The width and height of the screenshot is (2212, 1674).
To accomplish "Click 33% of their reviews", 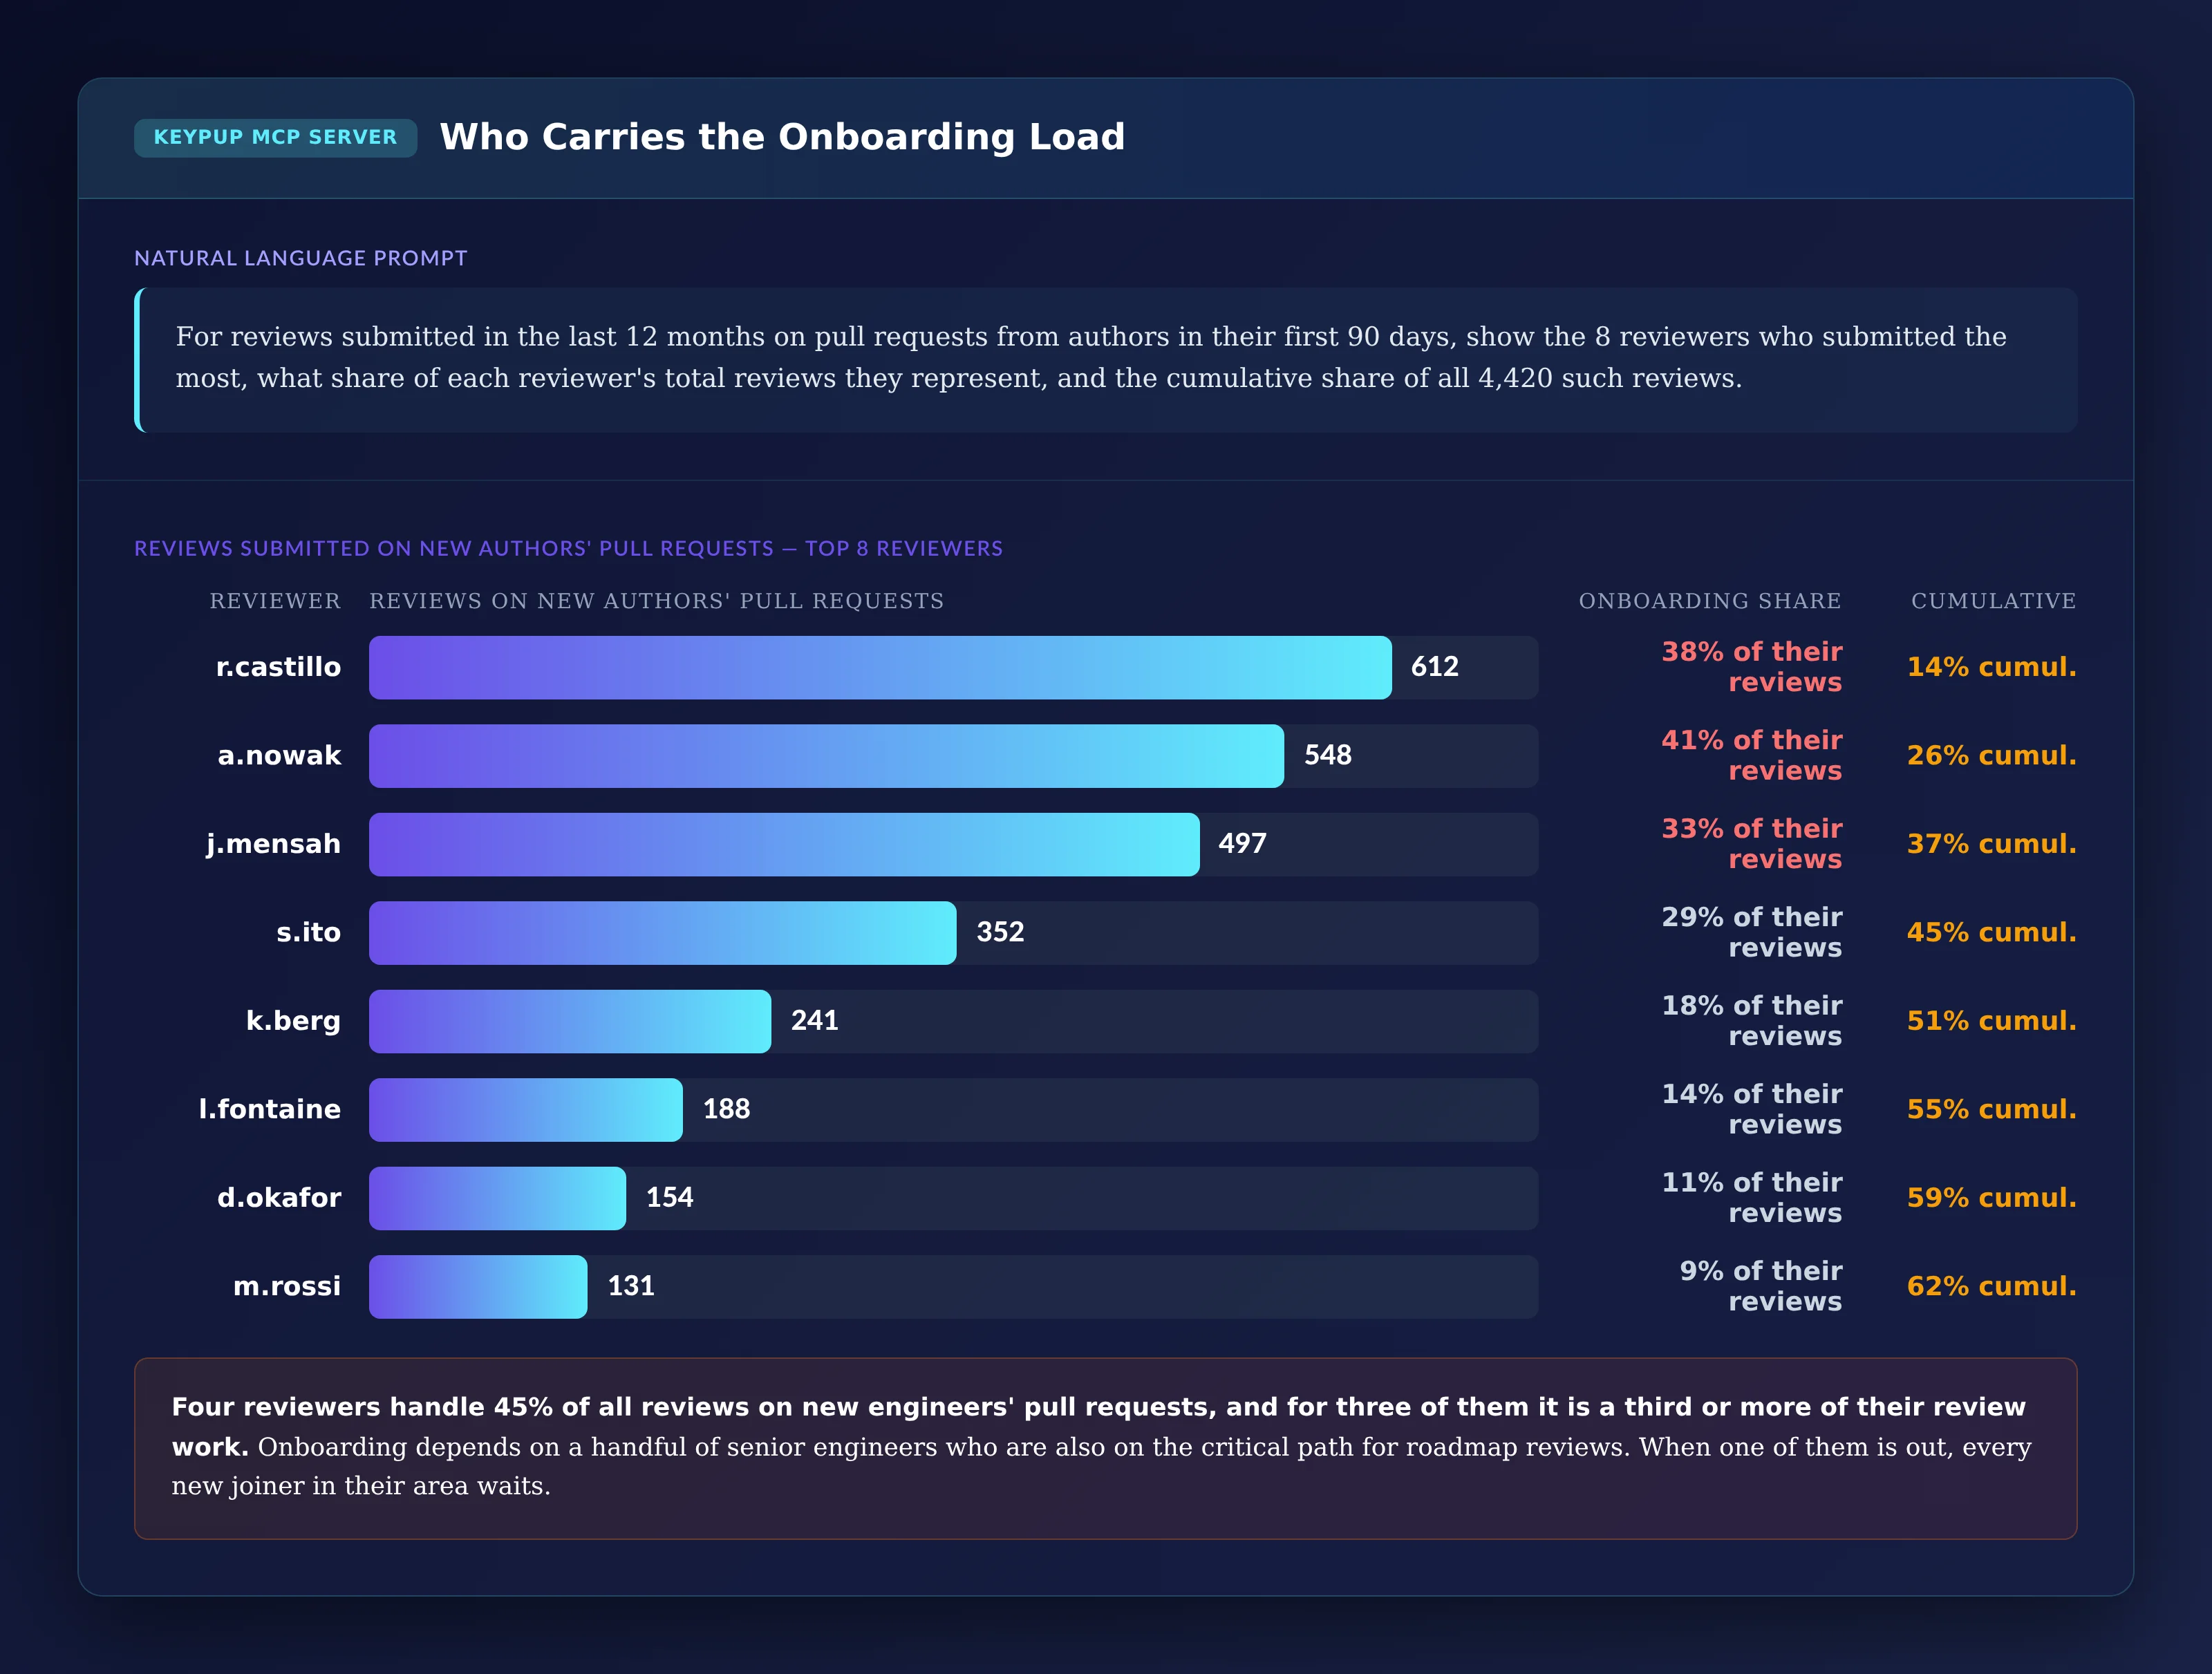I will coord(1752,844).
